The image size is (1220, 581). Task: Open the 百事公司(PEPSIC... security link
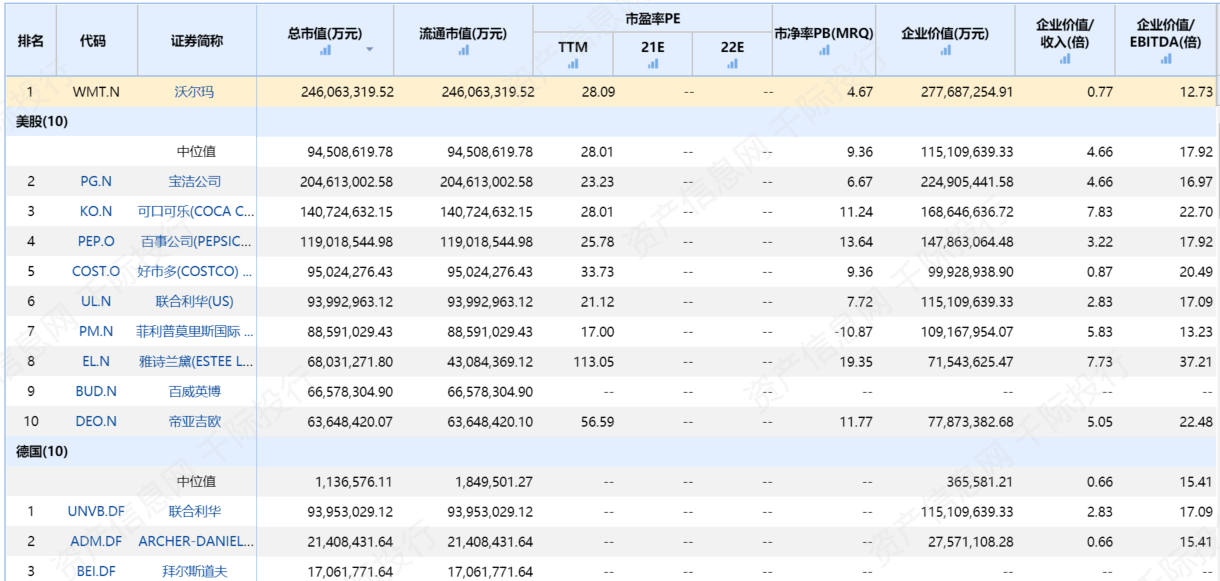click(196, 242)
